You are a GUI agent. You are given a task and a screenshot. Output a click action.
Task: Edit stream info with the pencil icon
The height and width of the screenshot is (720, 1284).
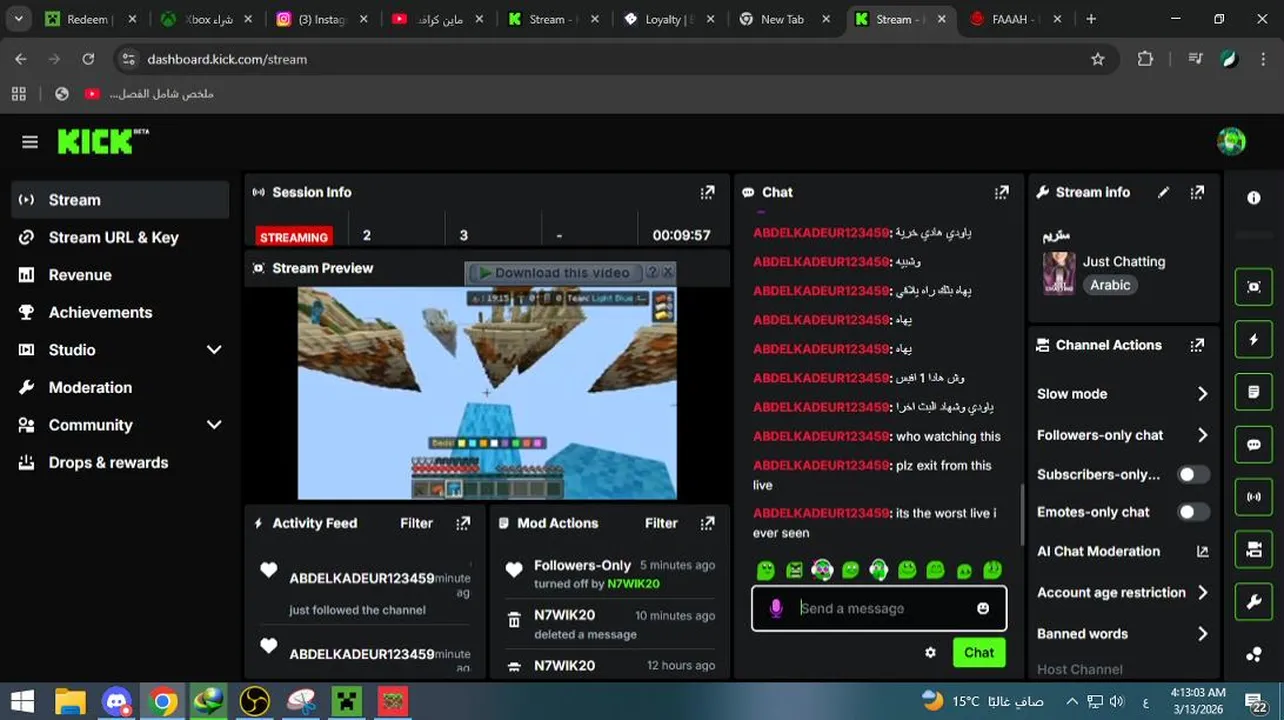point(1163,192)
